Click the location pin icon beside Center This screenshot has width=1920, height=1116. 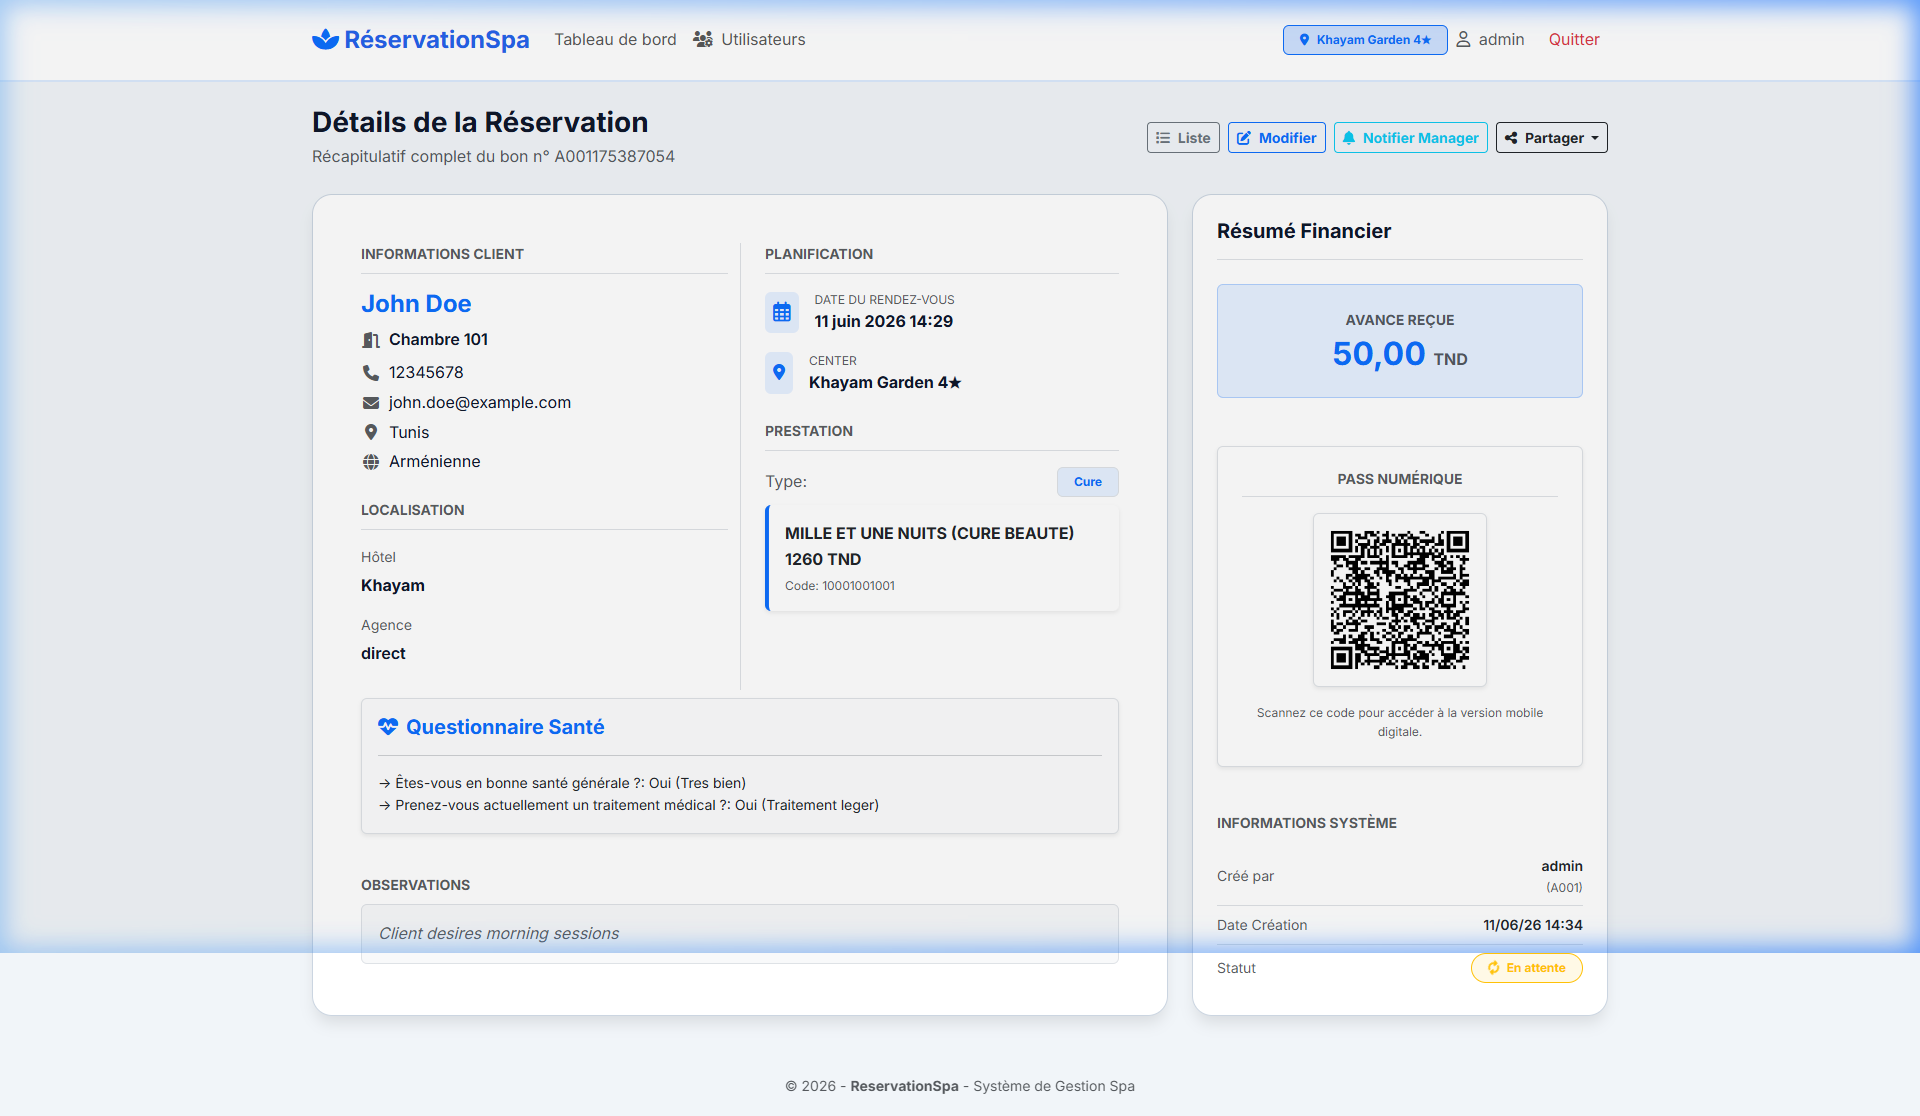point(779,373)
